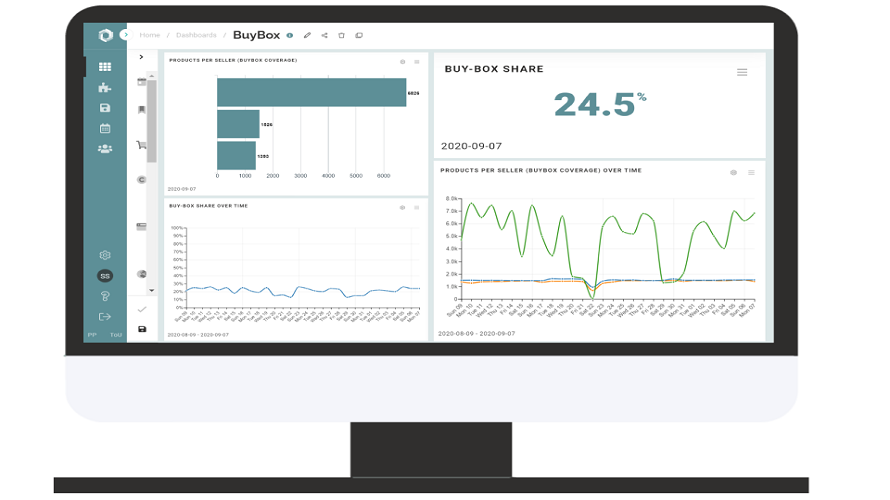This screenshot has width=890, height=500.
Task: Edit the dashboard with the pencil icon
Action: (x=307, y=35)
